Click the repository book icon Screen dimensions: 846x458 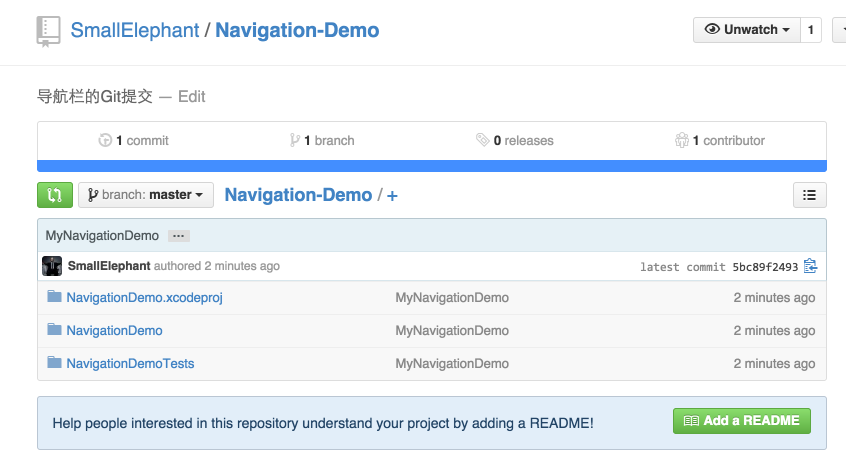[x=48, y=31]
